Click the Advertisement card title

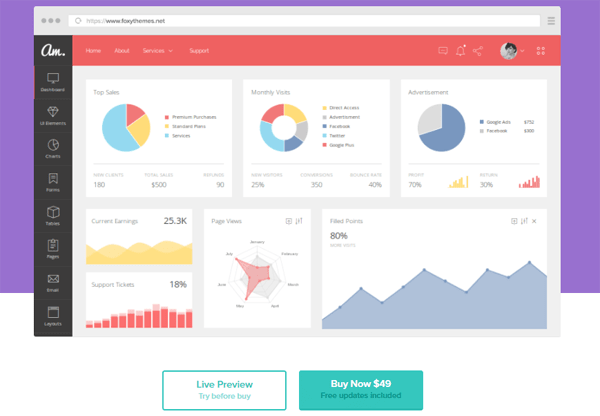coord(428,92)
